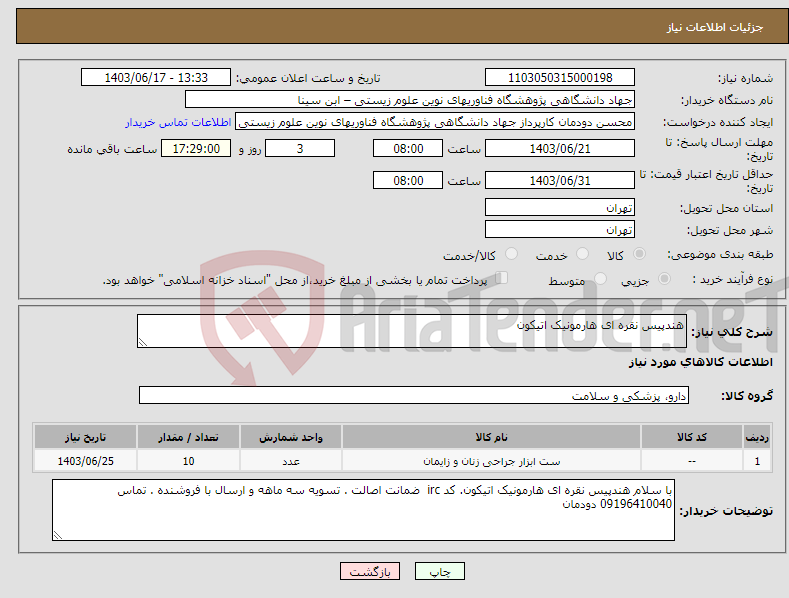
Task: Click the price validity date 1403/06/31
Action: pyautogui.click(x=560, y=180)
